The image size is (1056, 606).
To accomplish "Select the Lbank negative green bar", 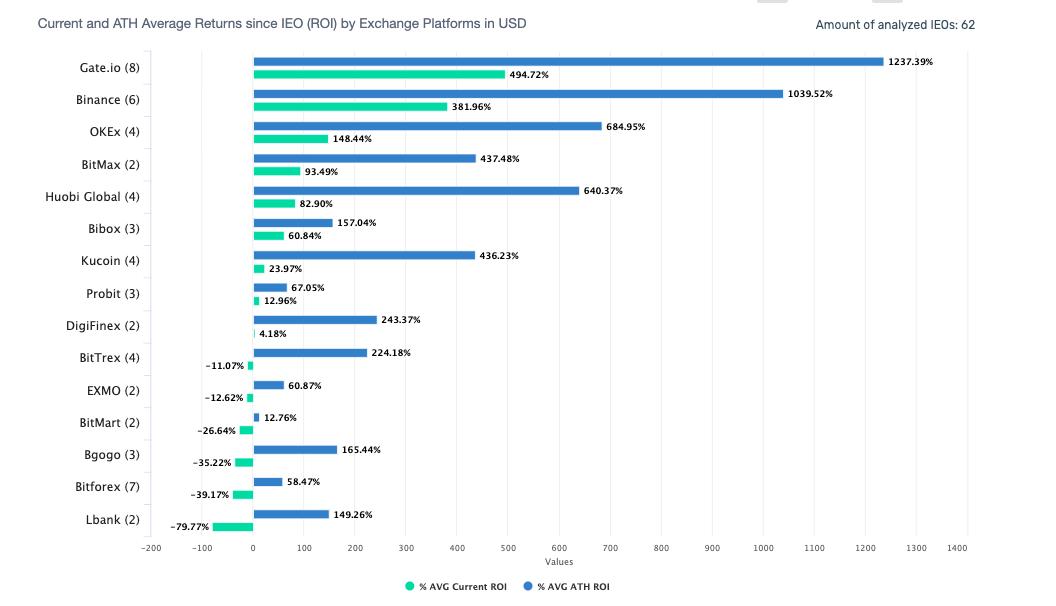I will click(x=233, y=528).
